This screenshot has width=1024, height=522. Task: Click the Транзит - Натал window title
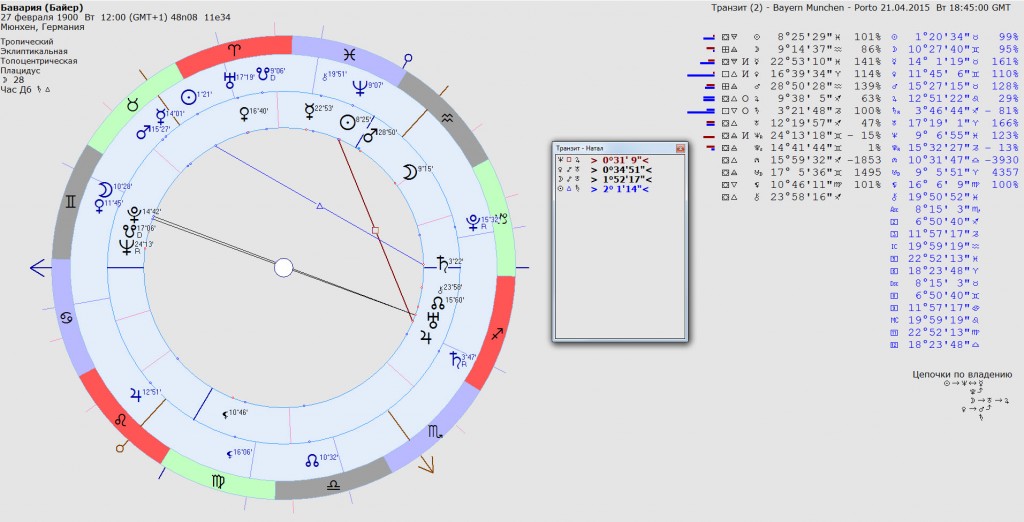coord(579,148)
